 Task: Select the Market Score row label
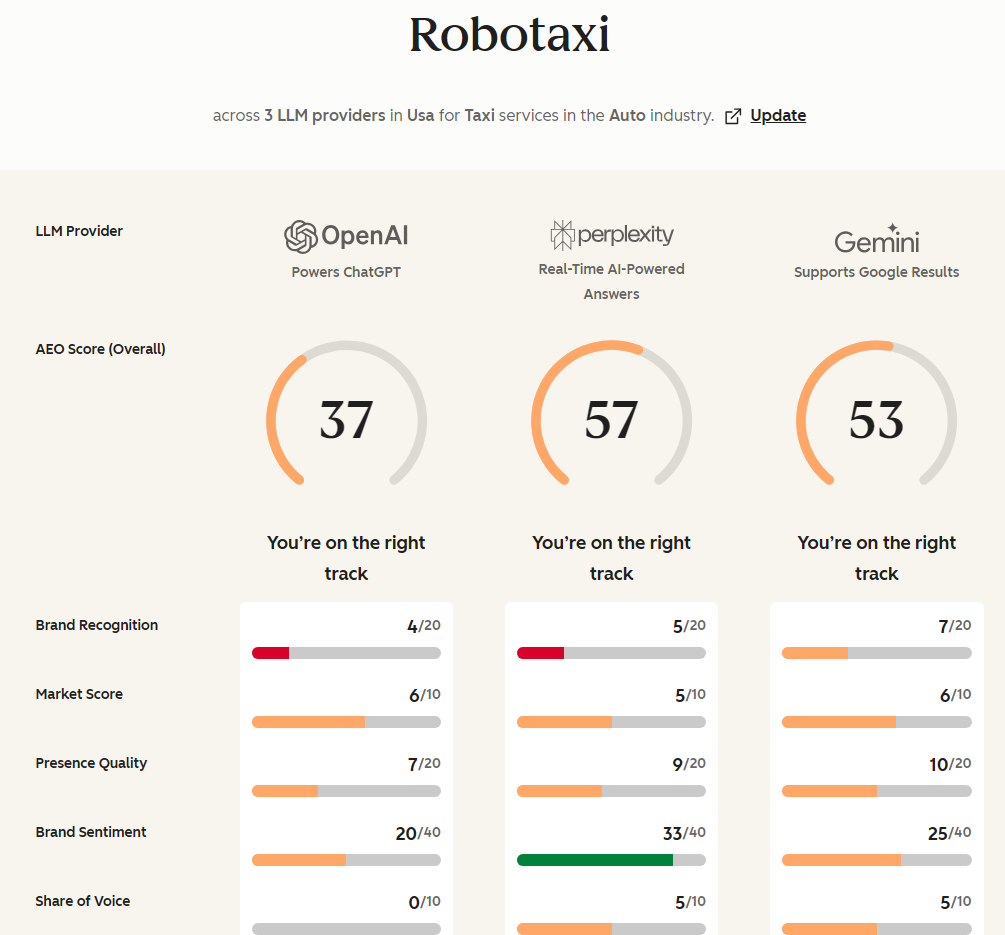click(79, 694)
